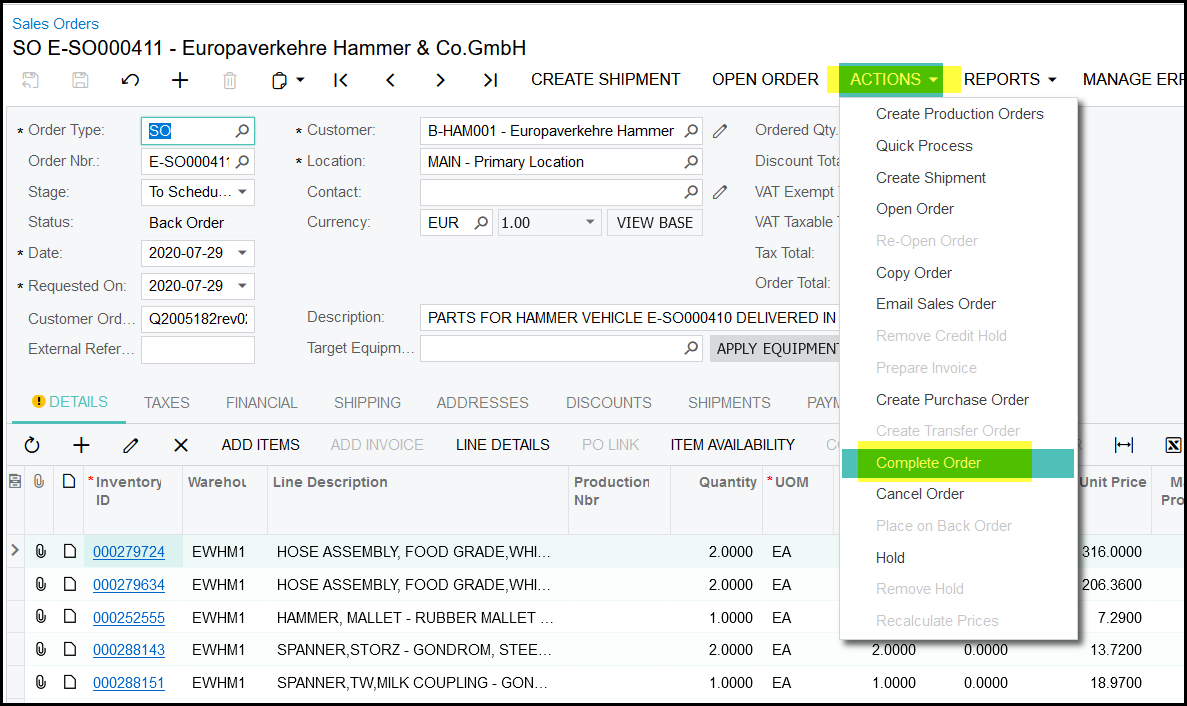The height and width of the screenshot is (706, 1187).
Task: Go to first record using toolbar arrow
Action: coord(341,80)
